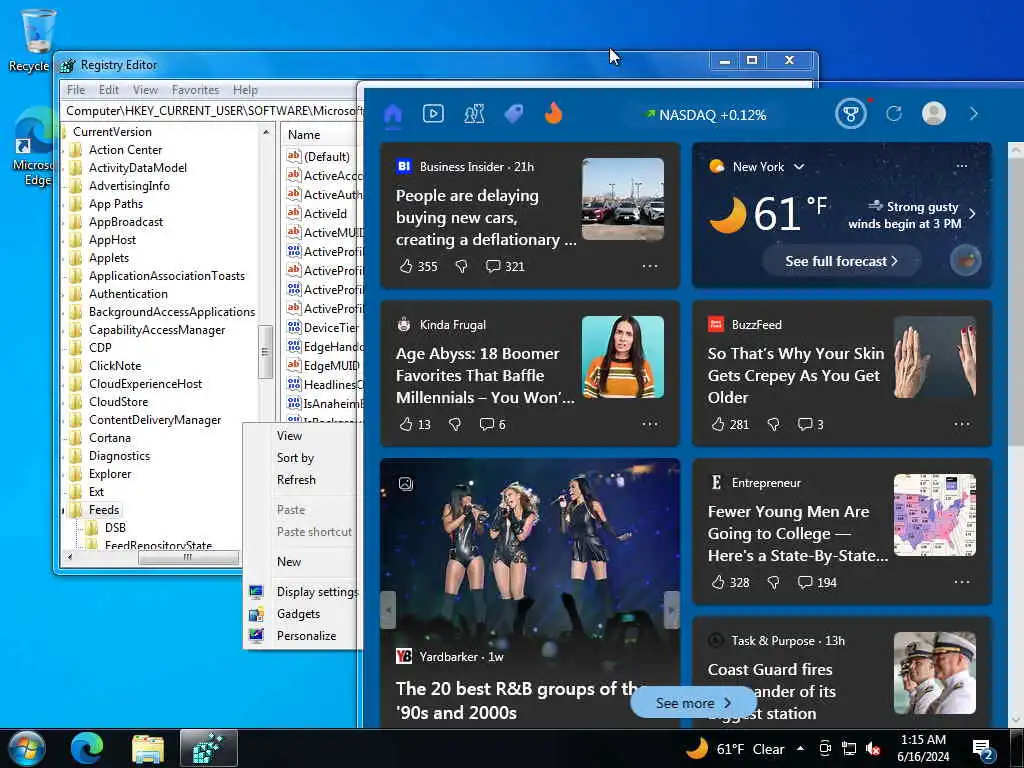Like the Business Insider car article
The width and height of the screenshot is (1024, 768).
coord(406,266)
